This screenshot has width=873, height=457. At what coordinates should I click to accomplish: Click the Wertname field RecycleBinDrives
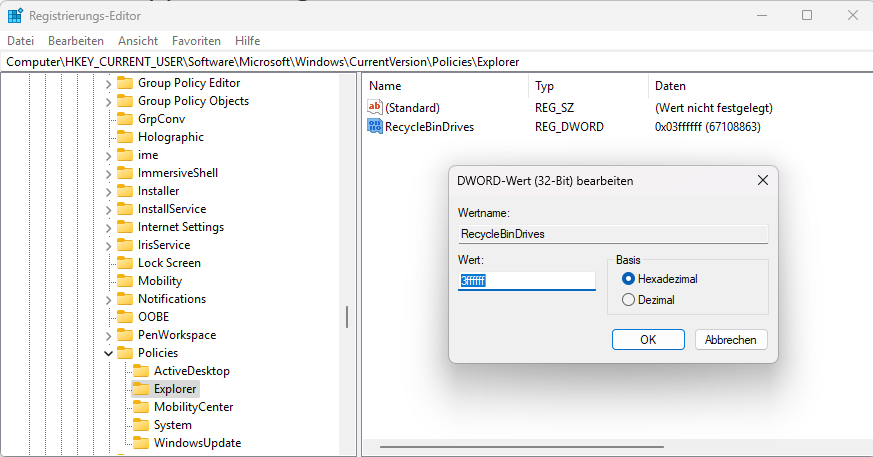point(613,234)
